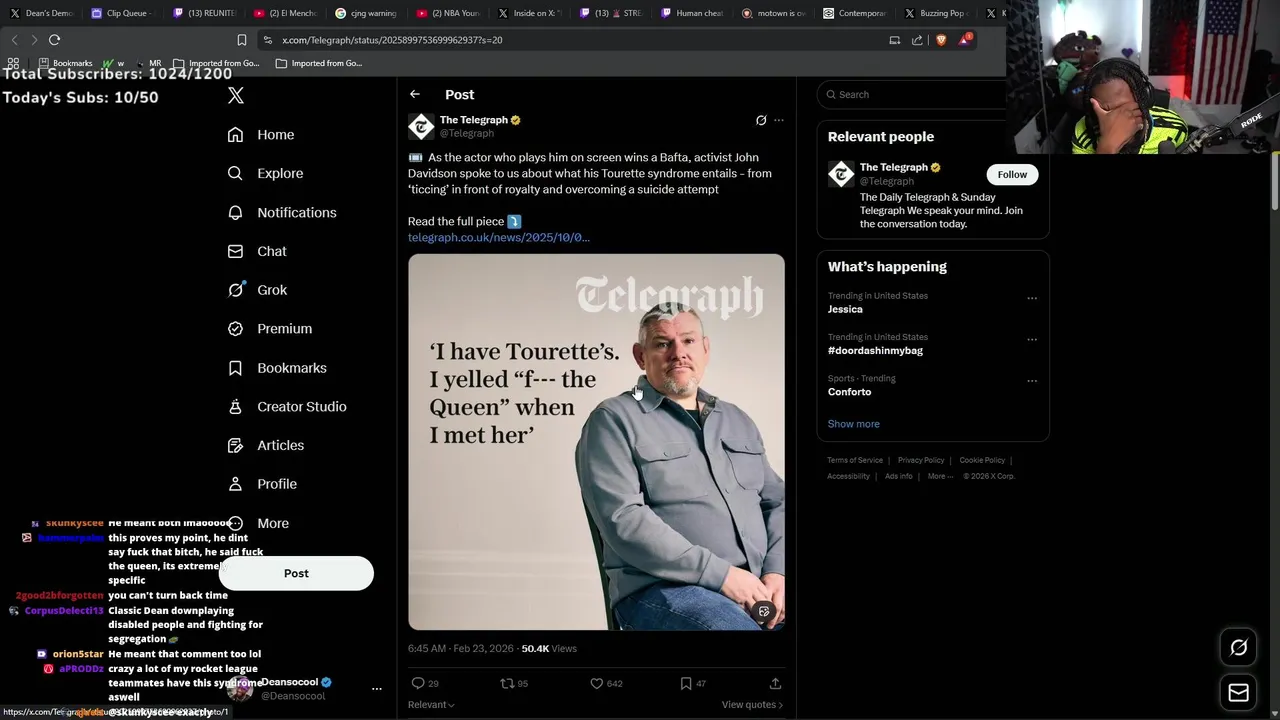Screen dimensions: 1280x720
Task: Click the page's vertical scrollbar
Action: (1275, 180)
